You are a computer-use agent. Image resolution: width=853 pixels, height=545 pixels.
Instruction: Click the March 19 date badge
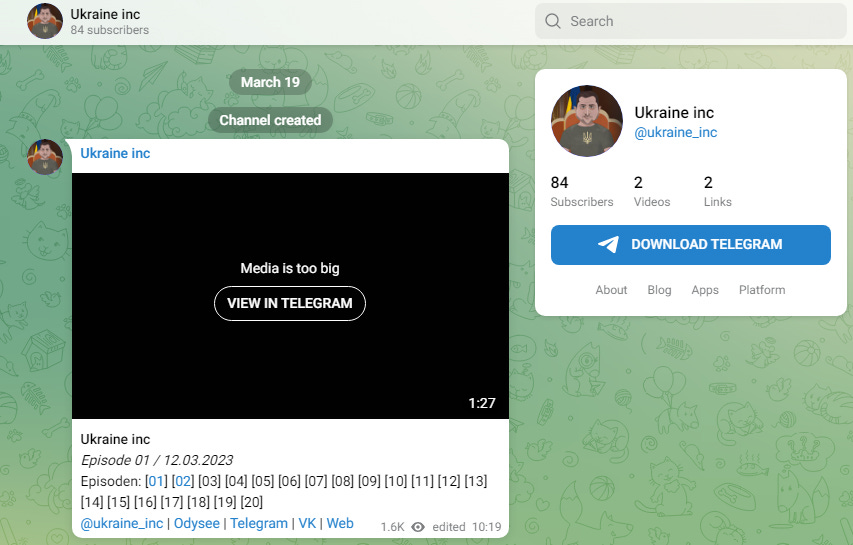pyautogui.click(x=270, y=82)
